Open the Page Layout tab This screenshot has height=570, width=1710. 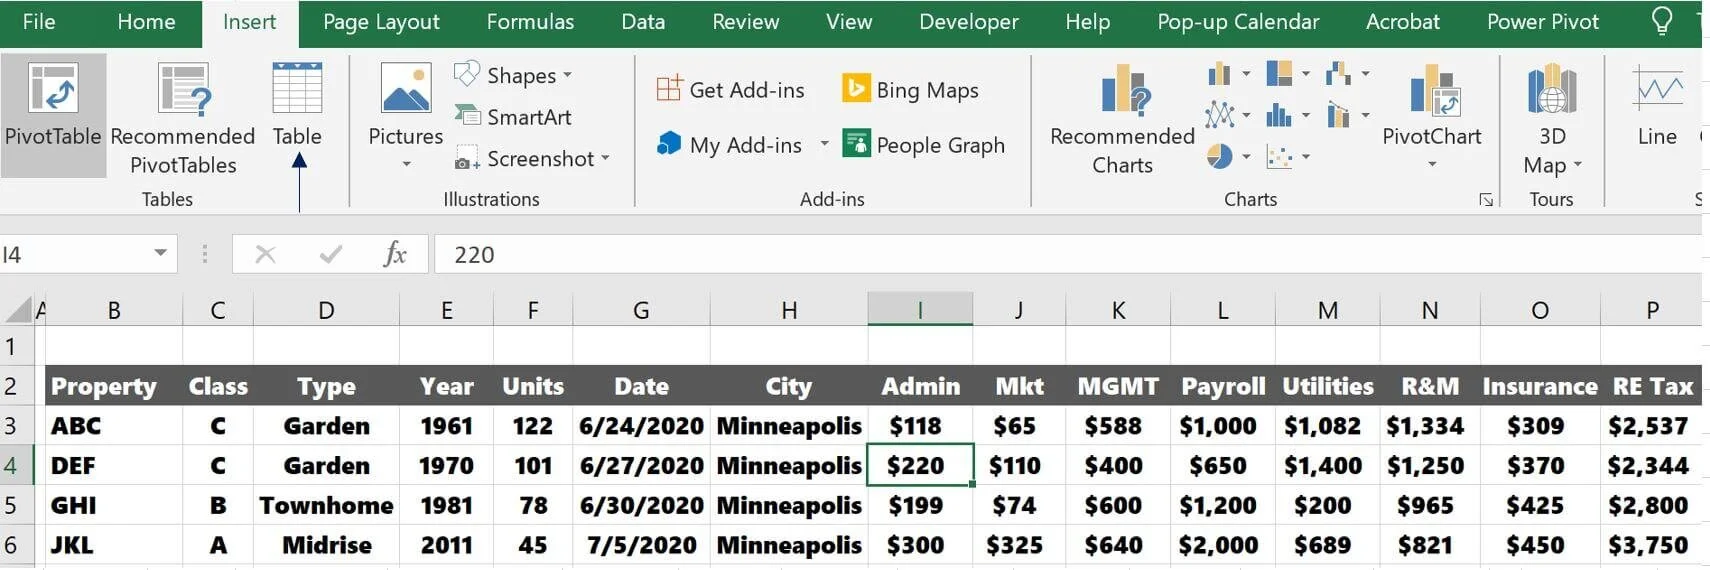[381, 22]
